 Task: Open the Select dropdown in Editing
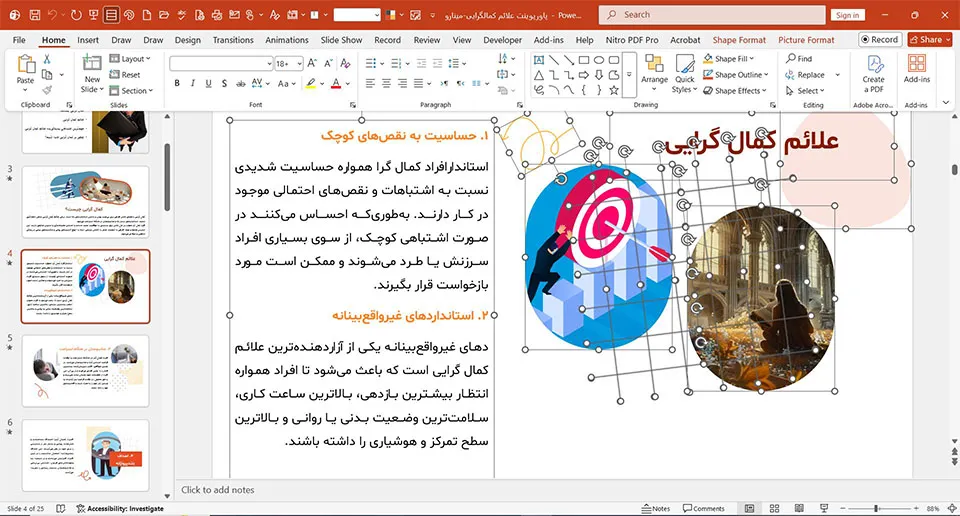click(806, 91)
